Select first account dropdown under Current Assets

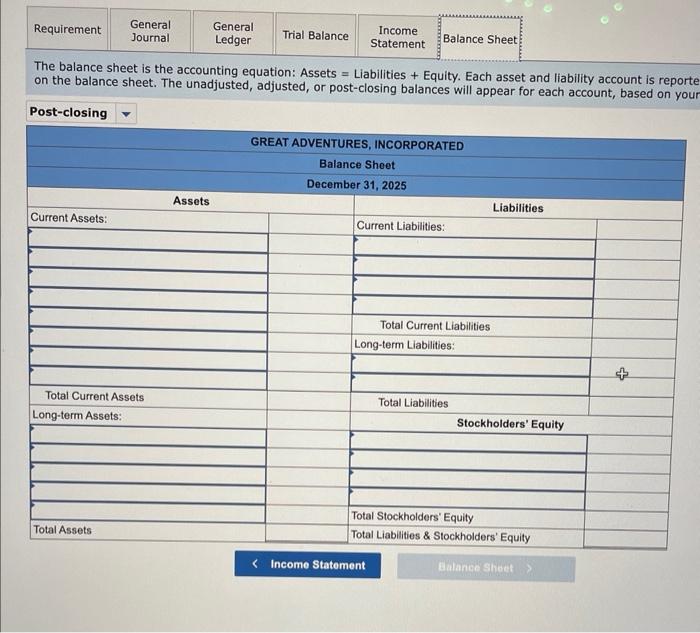point(148,240)
